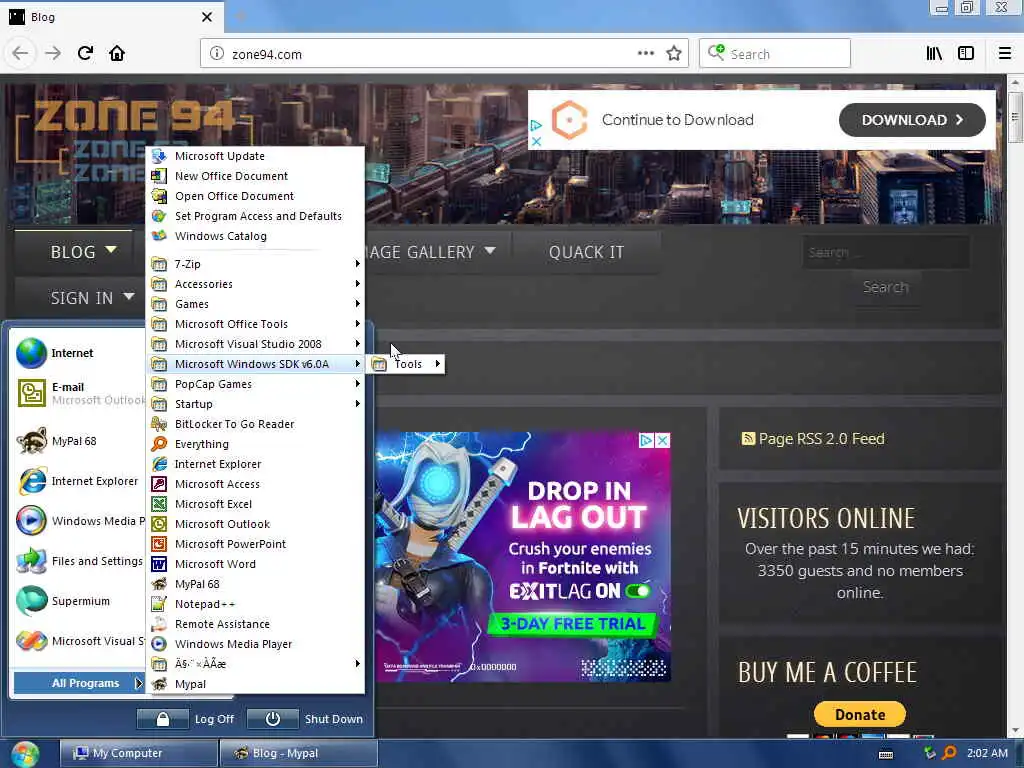
Task: Launch Microsoft Word
Action: click(x=255, y=564)
